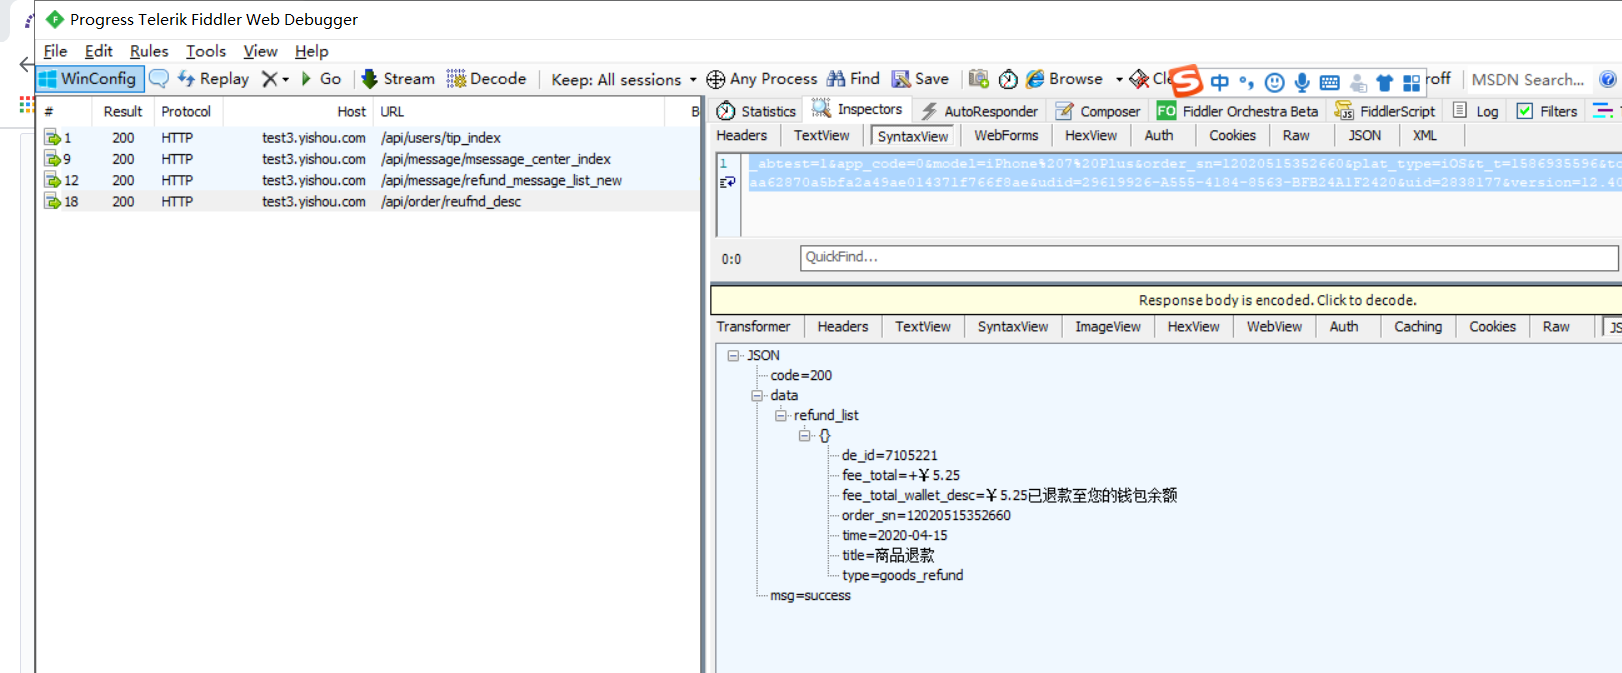The image size is (1622, 673).
Task: Sort sessions by Host column header
Action: coord(297,112)
